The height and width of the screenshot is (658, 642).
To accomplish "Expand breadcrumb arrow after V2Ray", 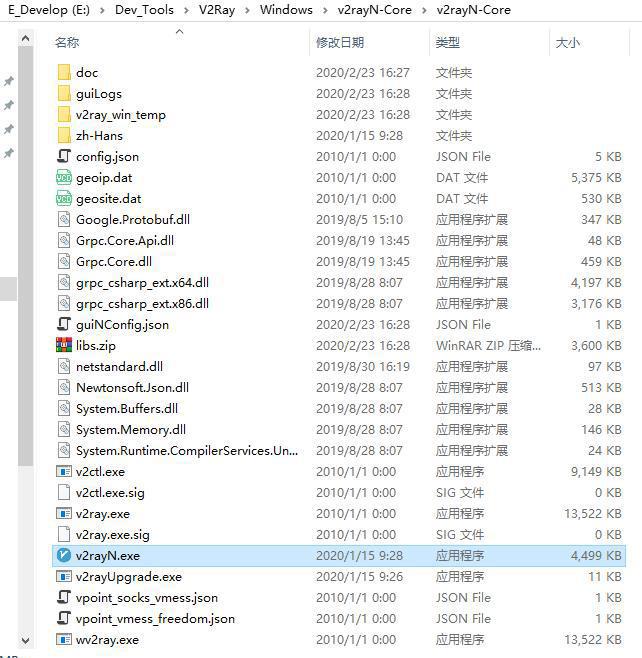I will click(247, 10).
